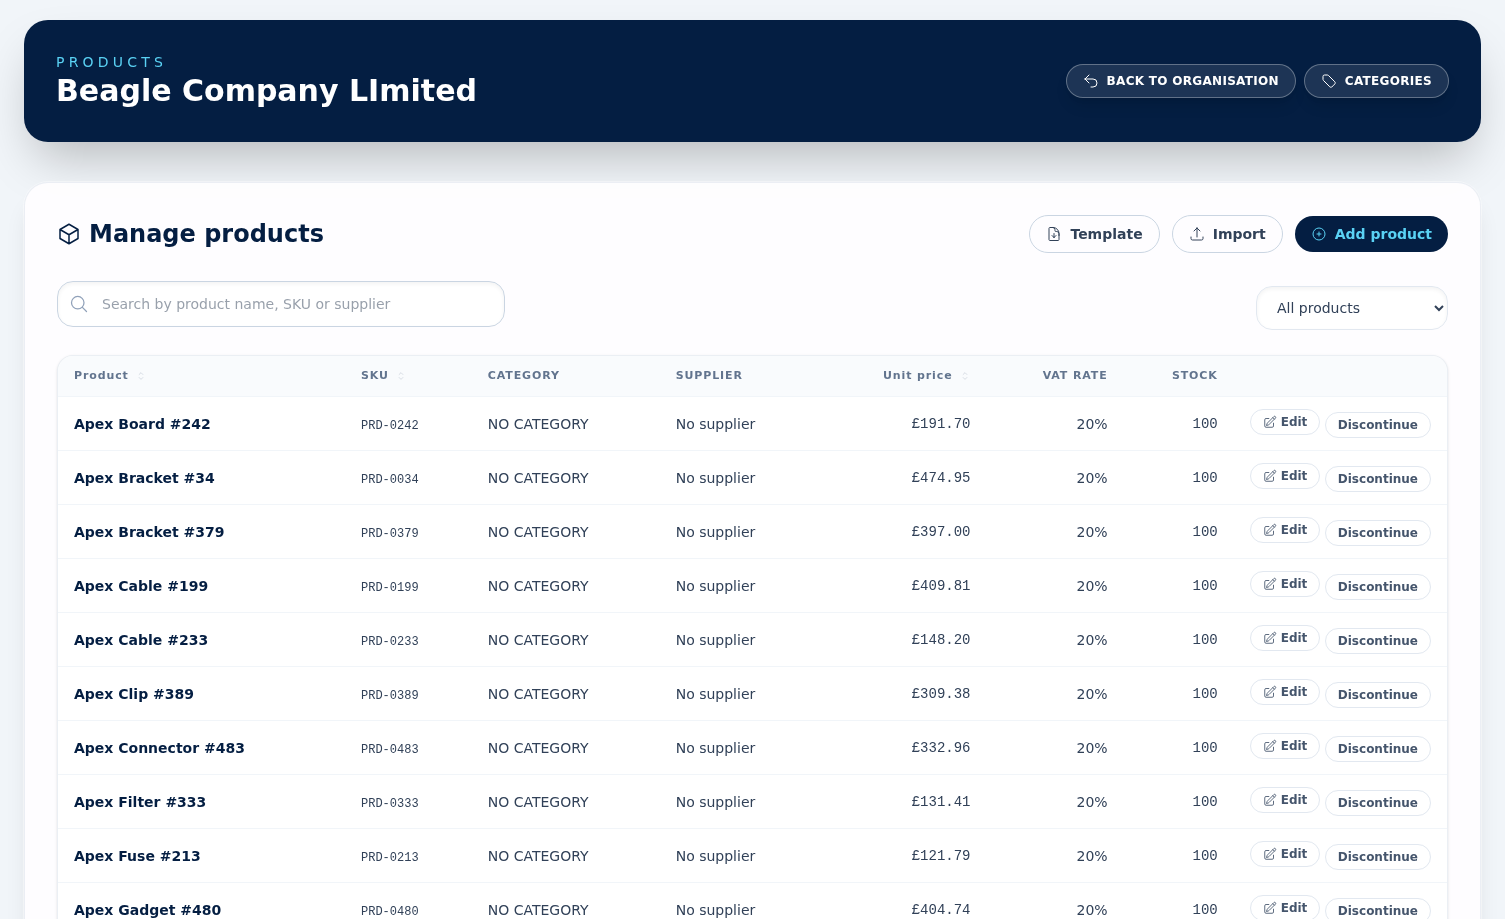The height and width of the screenshot is (919, 1505).
Task: Open the All products filter dropdown
Action: pyautogui.click(x=1352, y=308)
